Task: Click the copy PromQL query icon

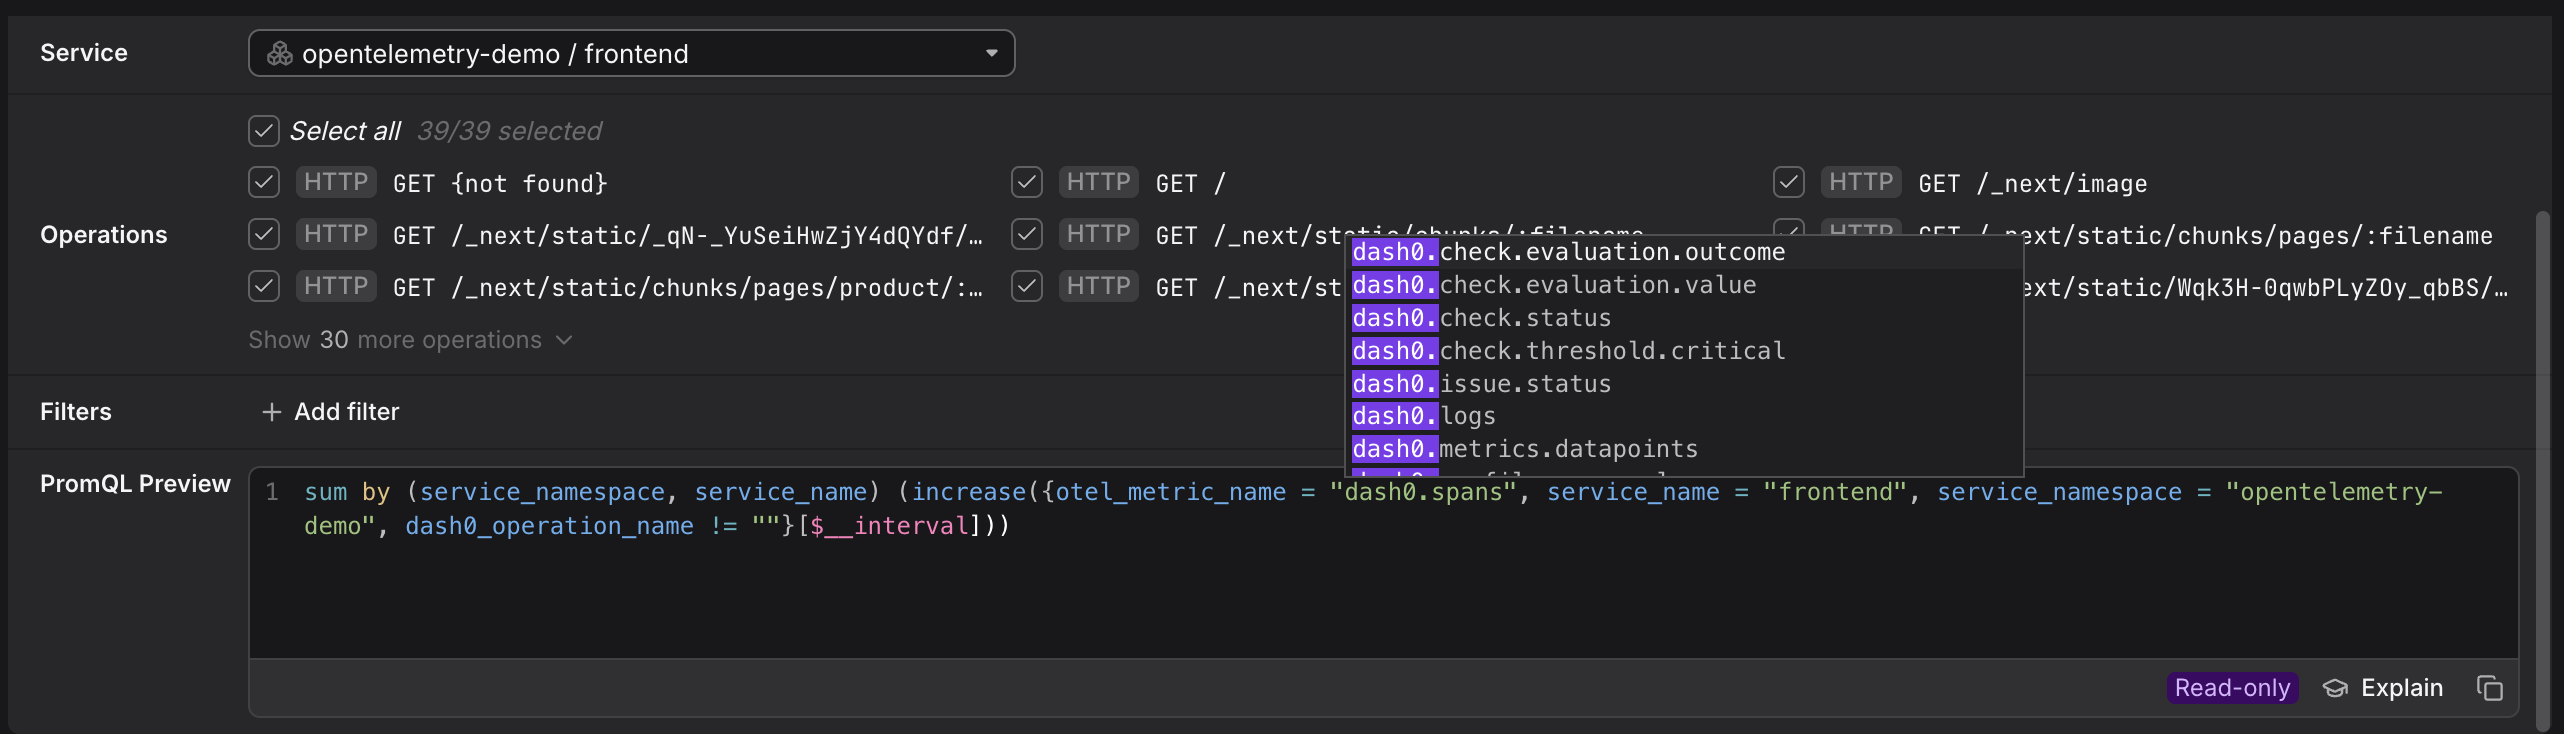Action: 2489,688
